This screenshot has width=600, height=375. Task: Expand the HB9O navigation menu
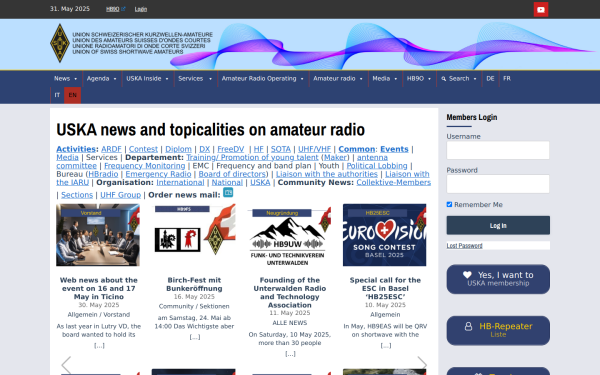[x=419, y=78]
